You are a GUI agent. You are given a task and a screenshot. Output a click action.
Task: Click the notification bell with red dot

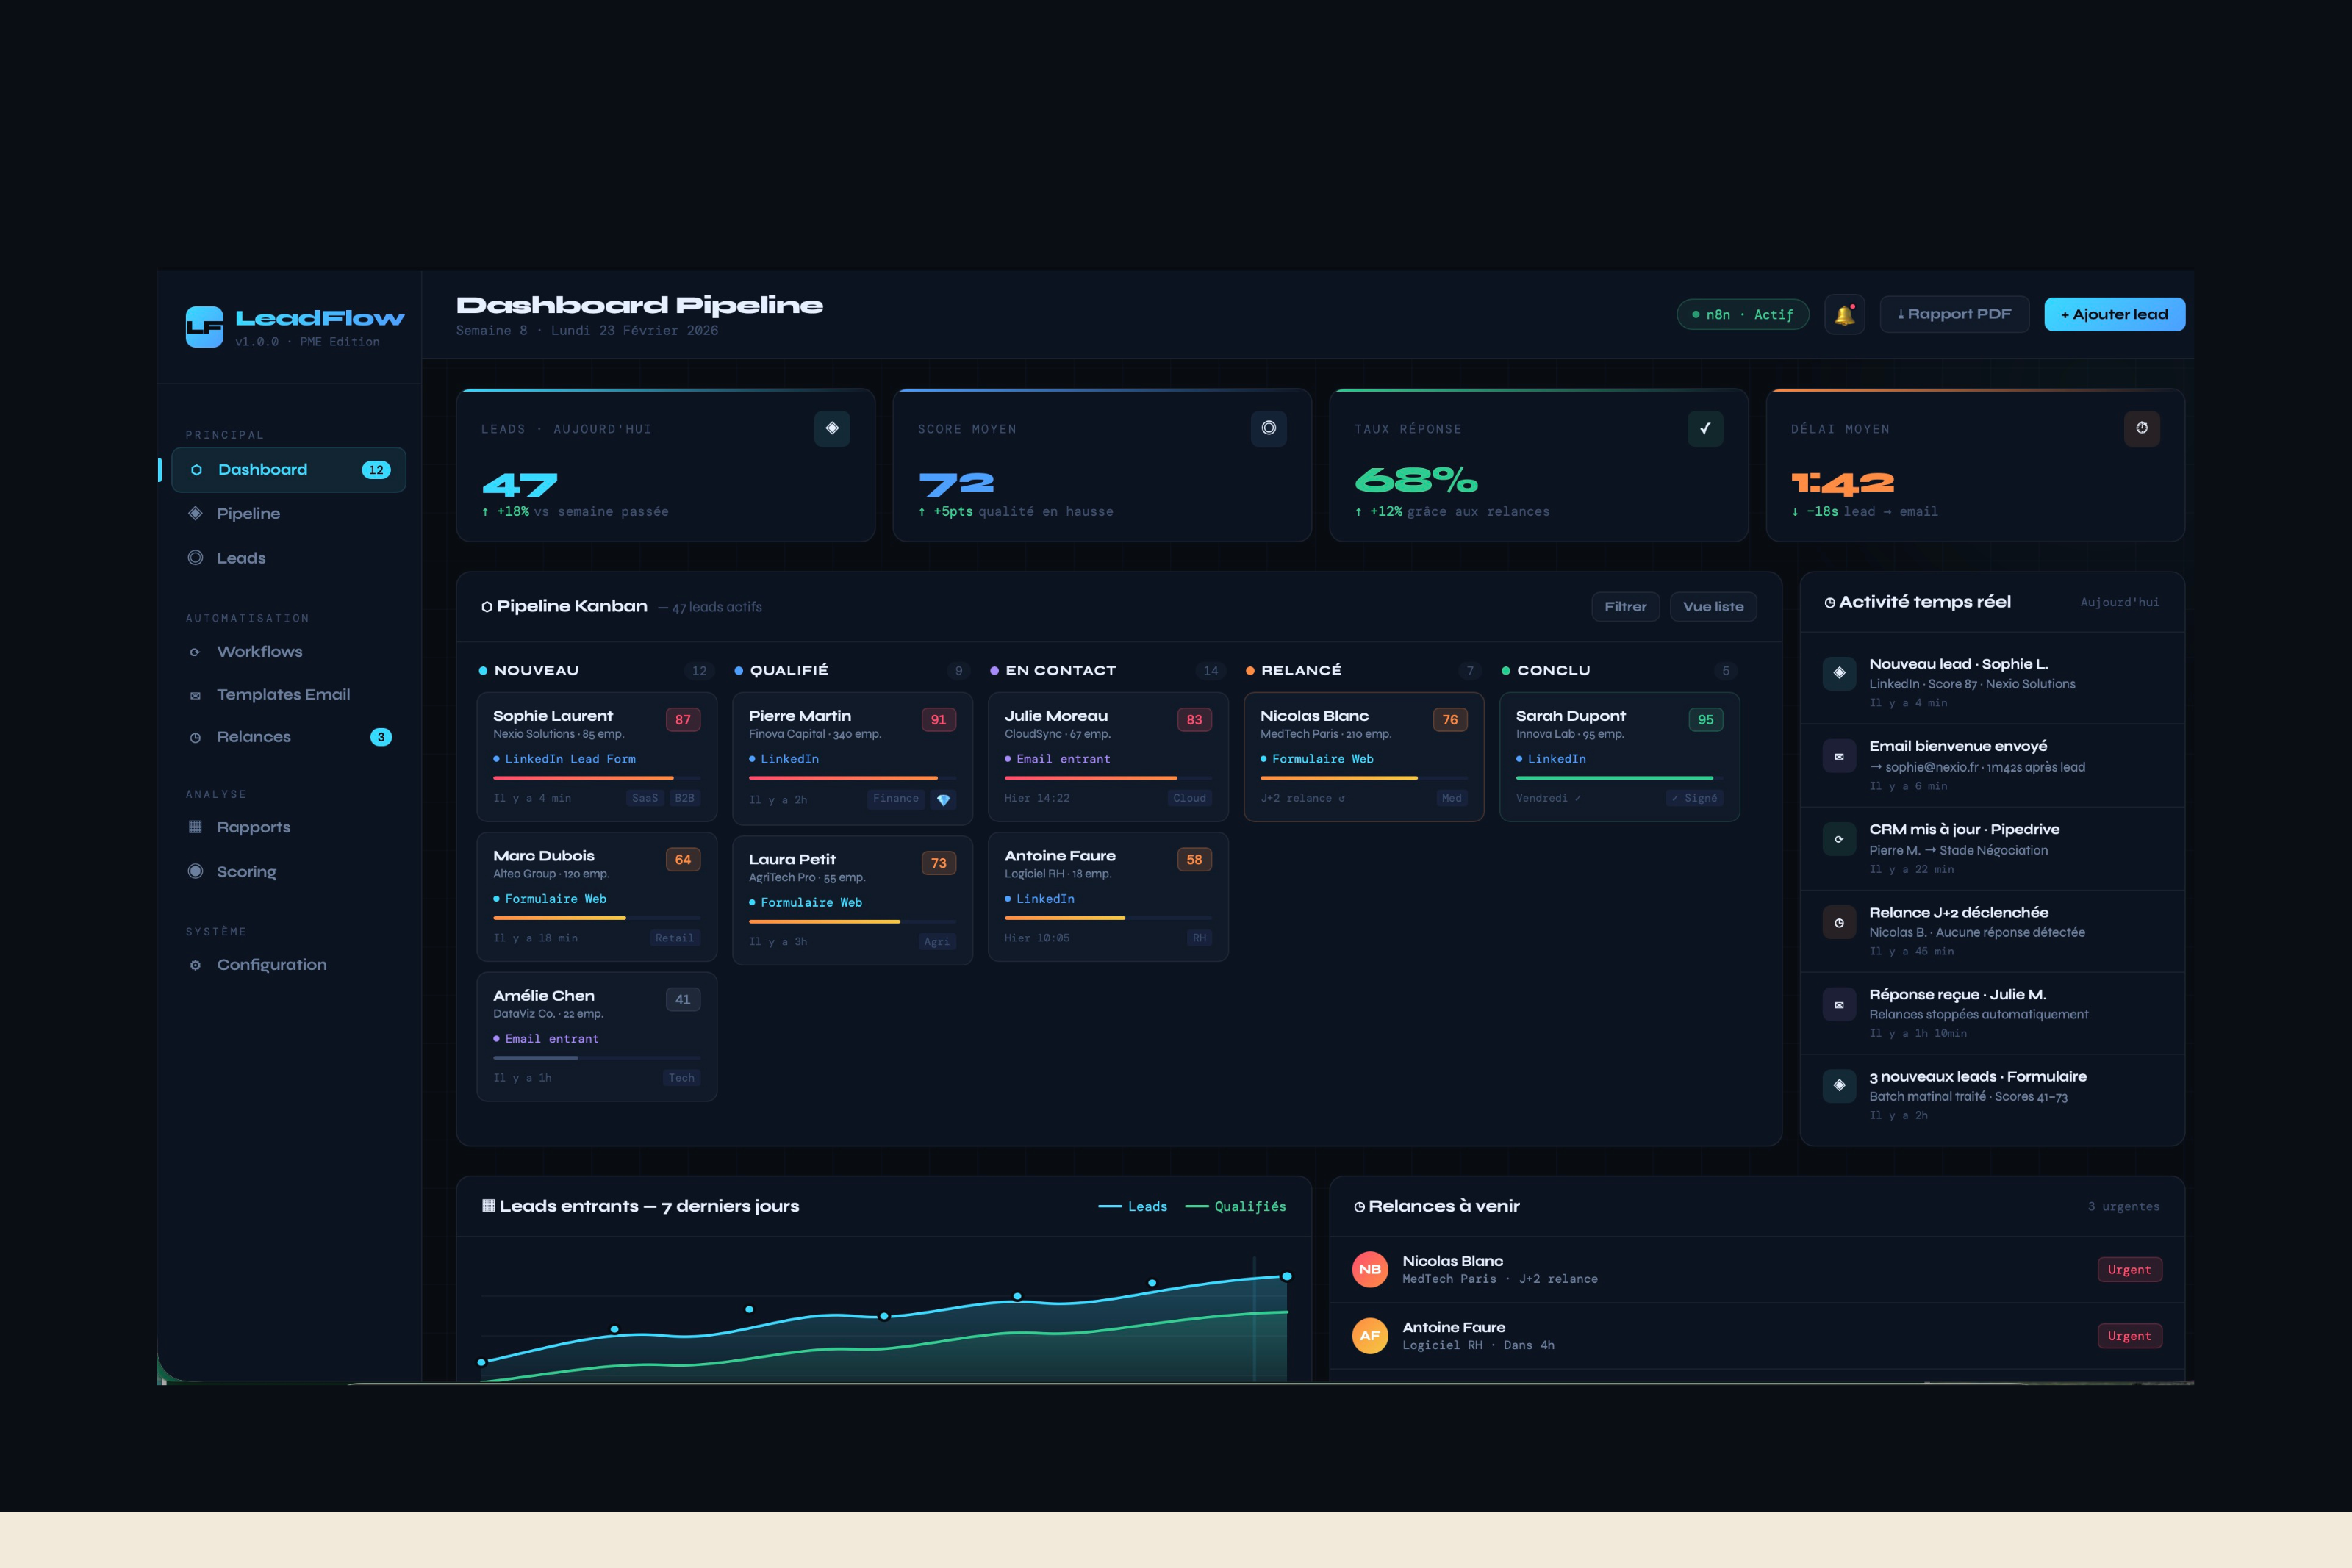pos(1845,314)
